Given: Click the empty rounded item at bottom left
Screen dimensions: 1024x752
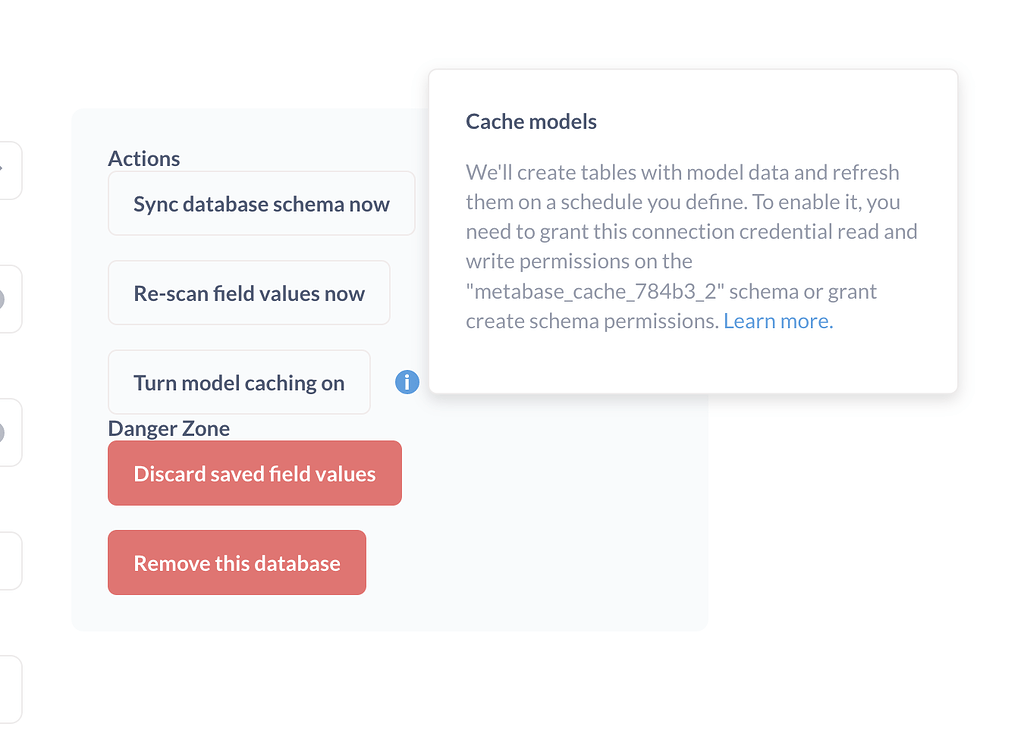Looking at the screenshot, I should (10, 689).
